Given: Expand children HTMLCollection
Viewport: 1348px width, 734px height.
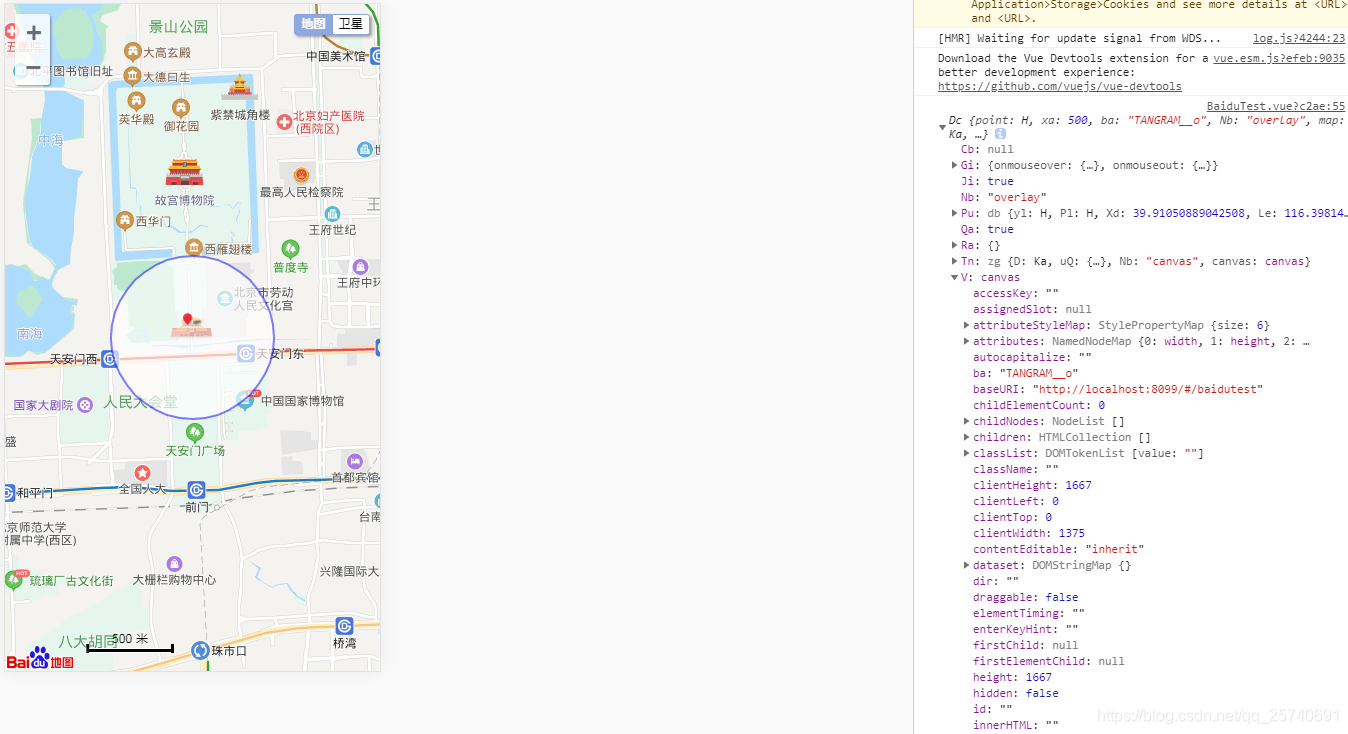Looking at the screenshot, I should pyautogui.click(x=967, y=437).
